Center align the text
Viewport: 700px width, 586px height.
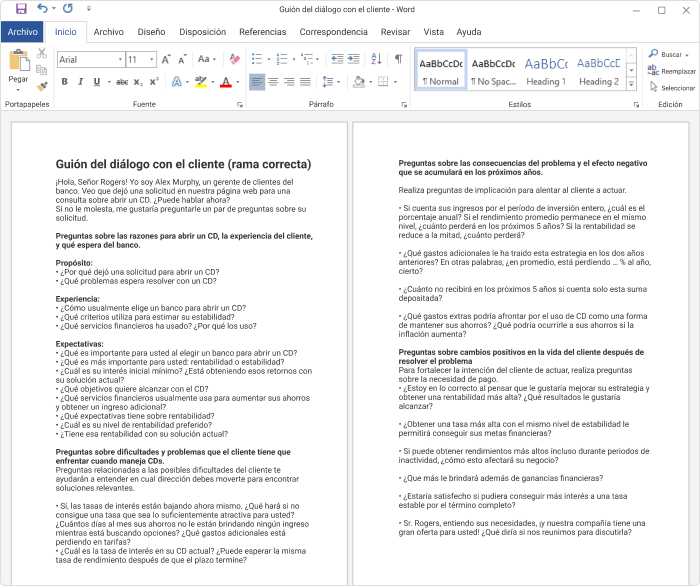pyautogui.click(x=273, y=82)
